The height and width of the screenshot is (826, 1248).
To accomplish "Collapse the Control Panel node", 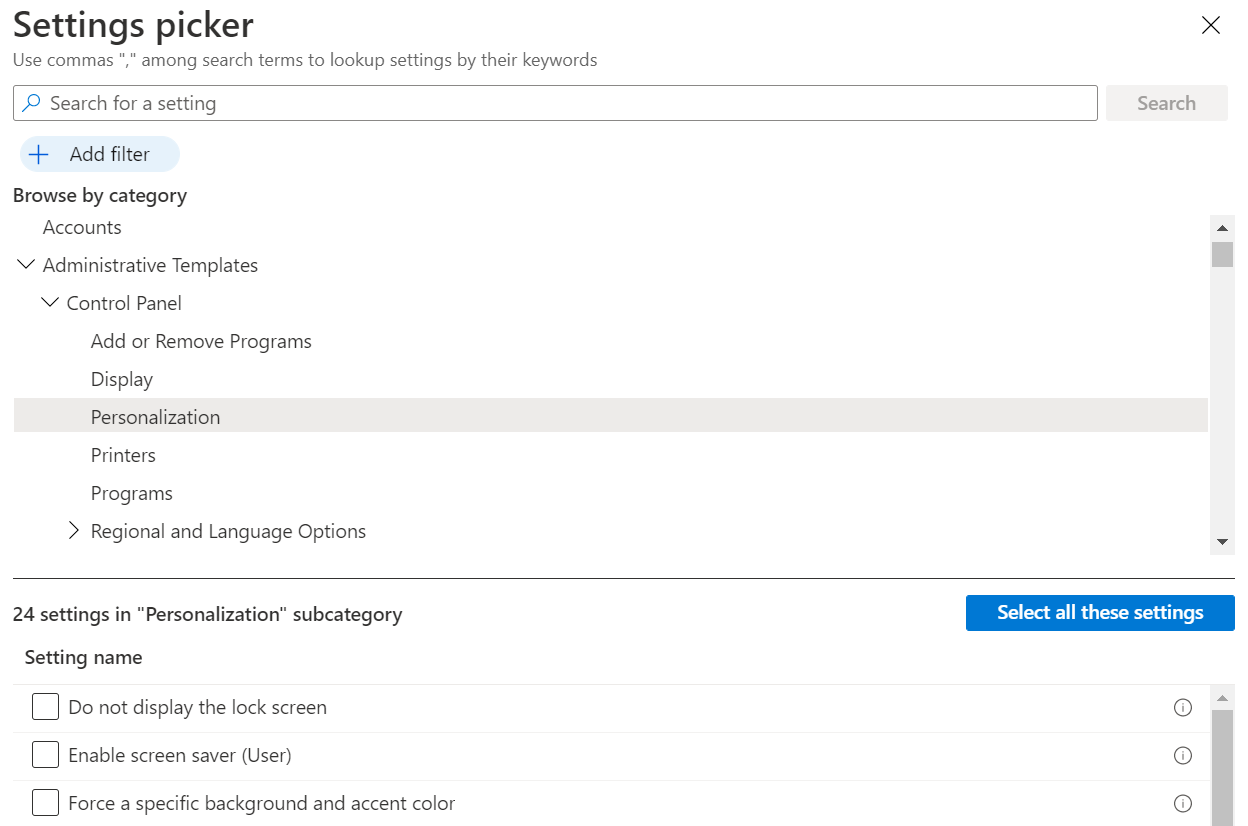I will pos(49,303).
